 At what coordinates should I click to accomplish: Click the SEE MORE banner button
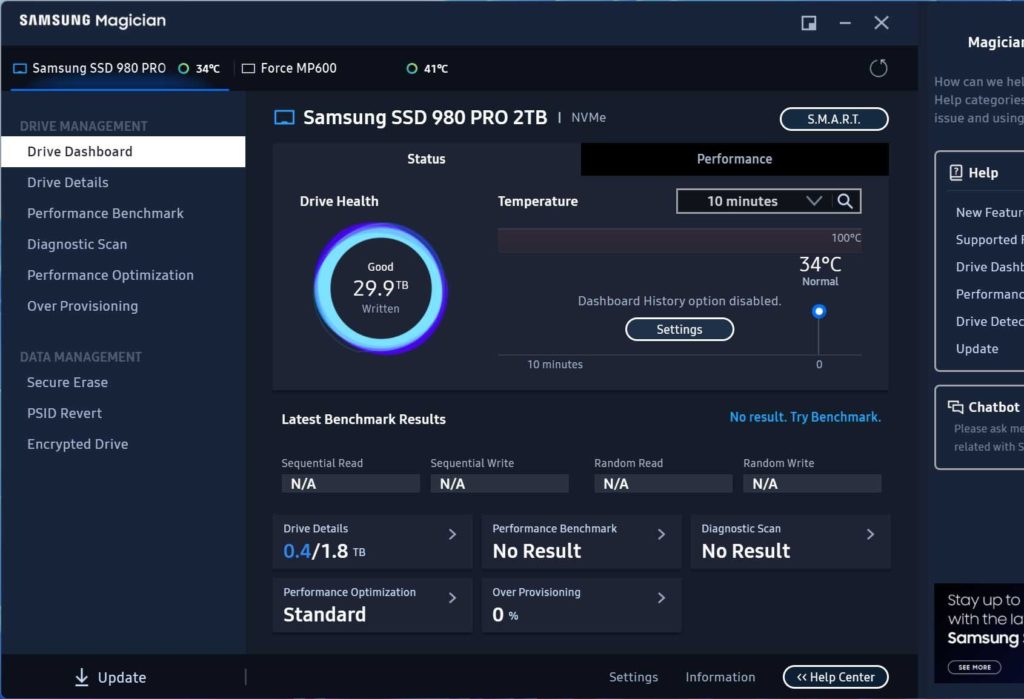pyautogui.click(x=973, y=667)
